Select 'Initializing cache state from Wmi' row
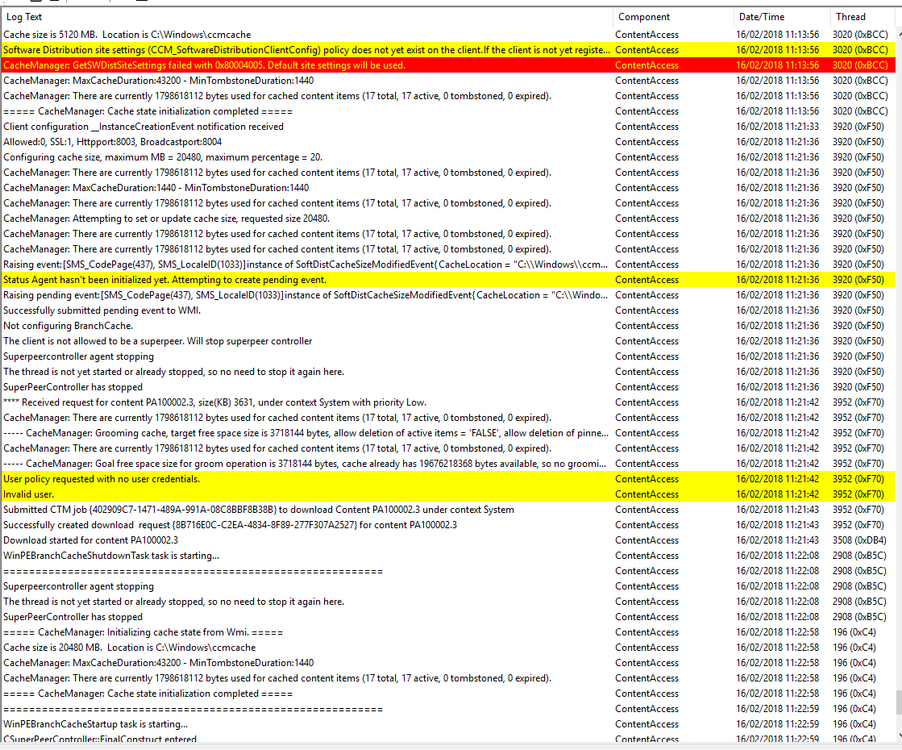 pos(448,632)
